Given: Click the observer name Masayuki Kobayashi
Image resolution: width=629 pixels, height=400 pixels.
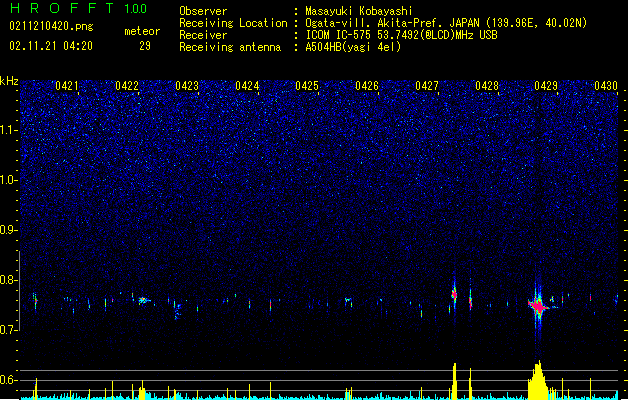Looking at the screenshot, I should 359,11.
